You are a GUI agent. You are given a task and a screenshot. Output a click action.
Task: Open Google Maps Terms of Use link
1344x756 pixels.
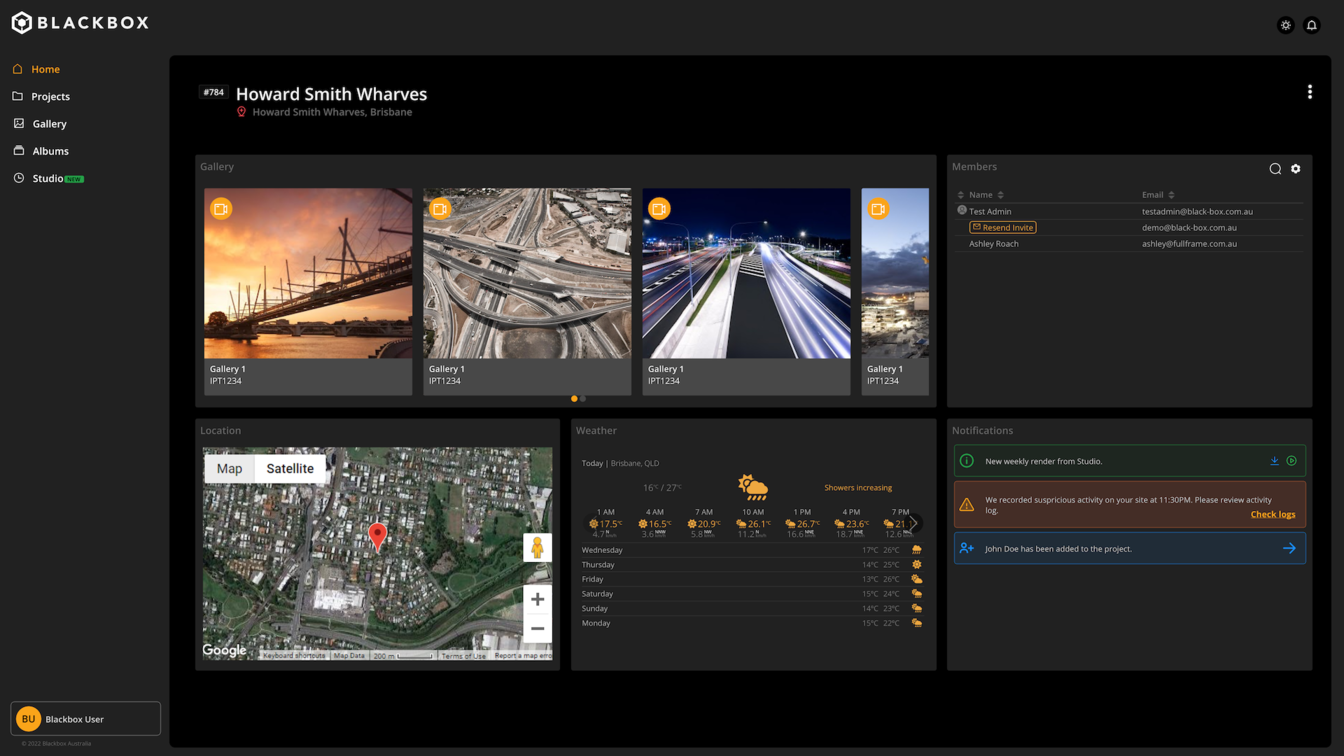(x=463, y=656)
